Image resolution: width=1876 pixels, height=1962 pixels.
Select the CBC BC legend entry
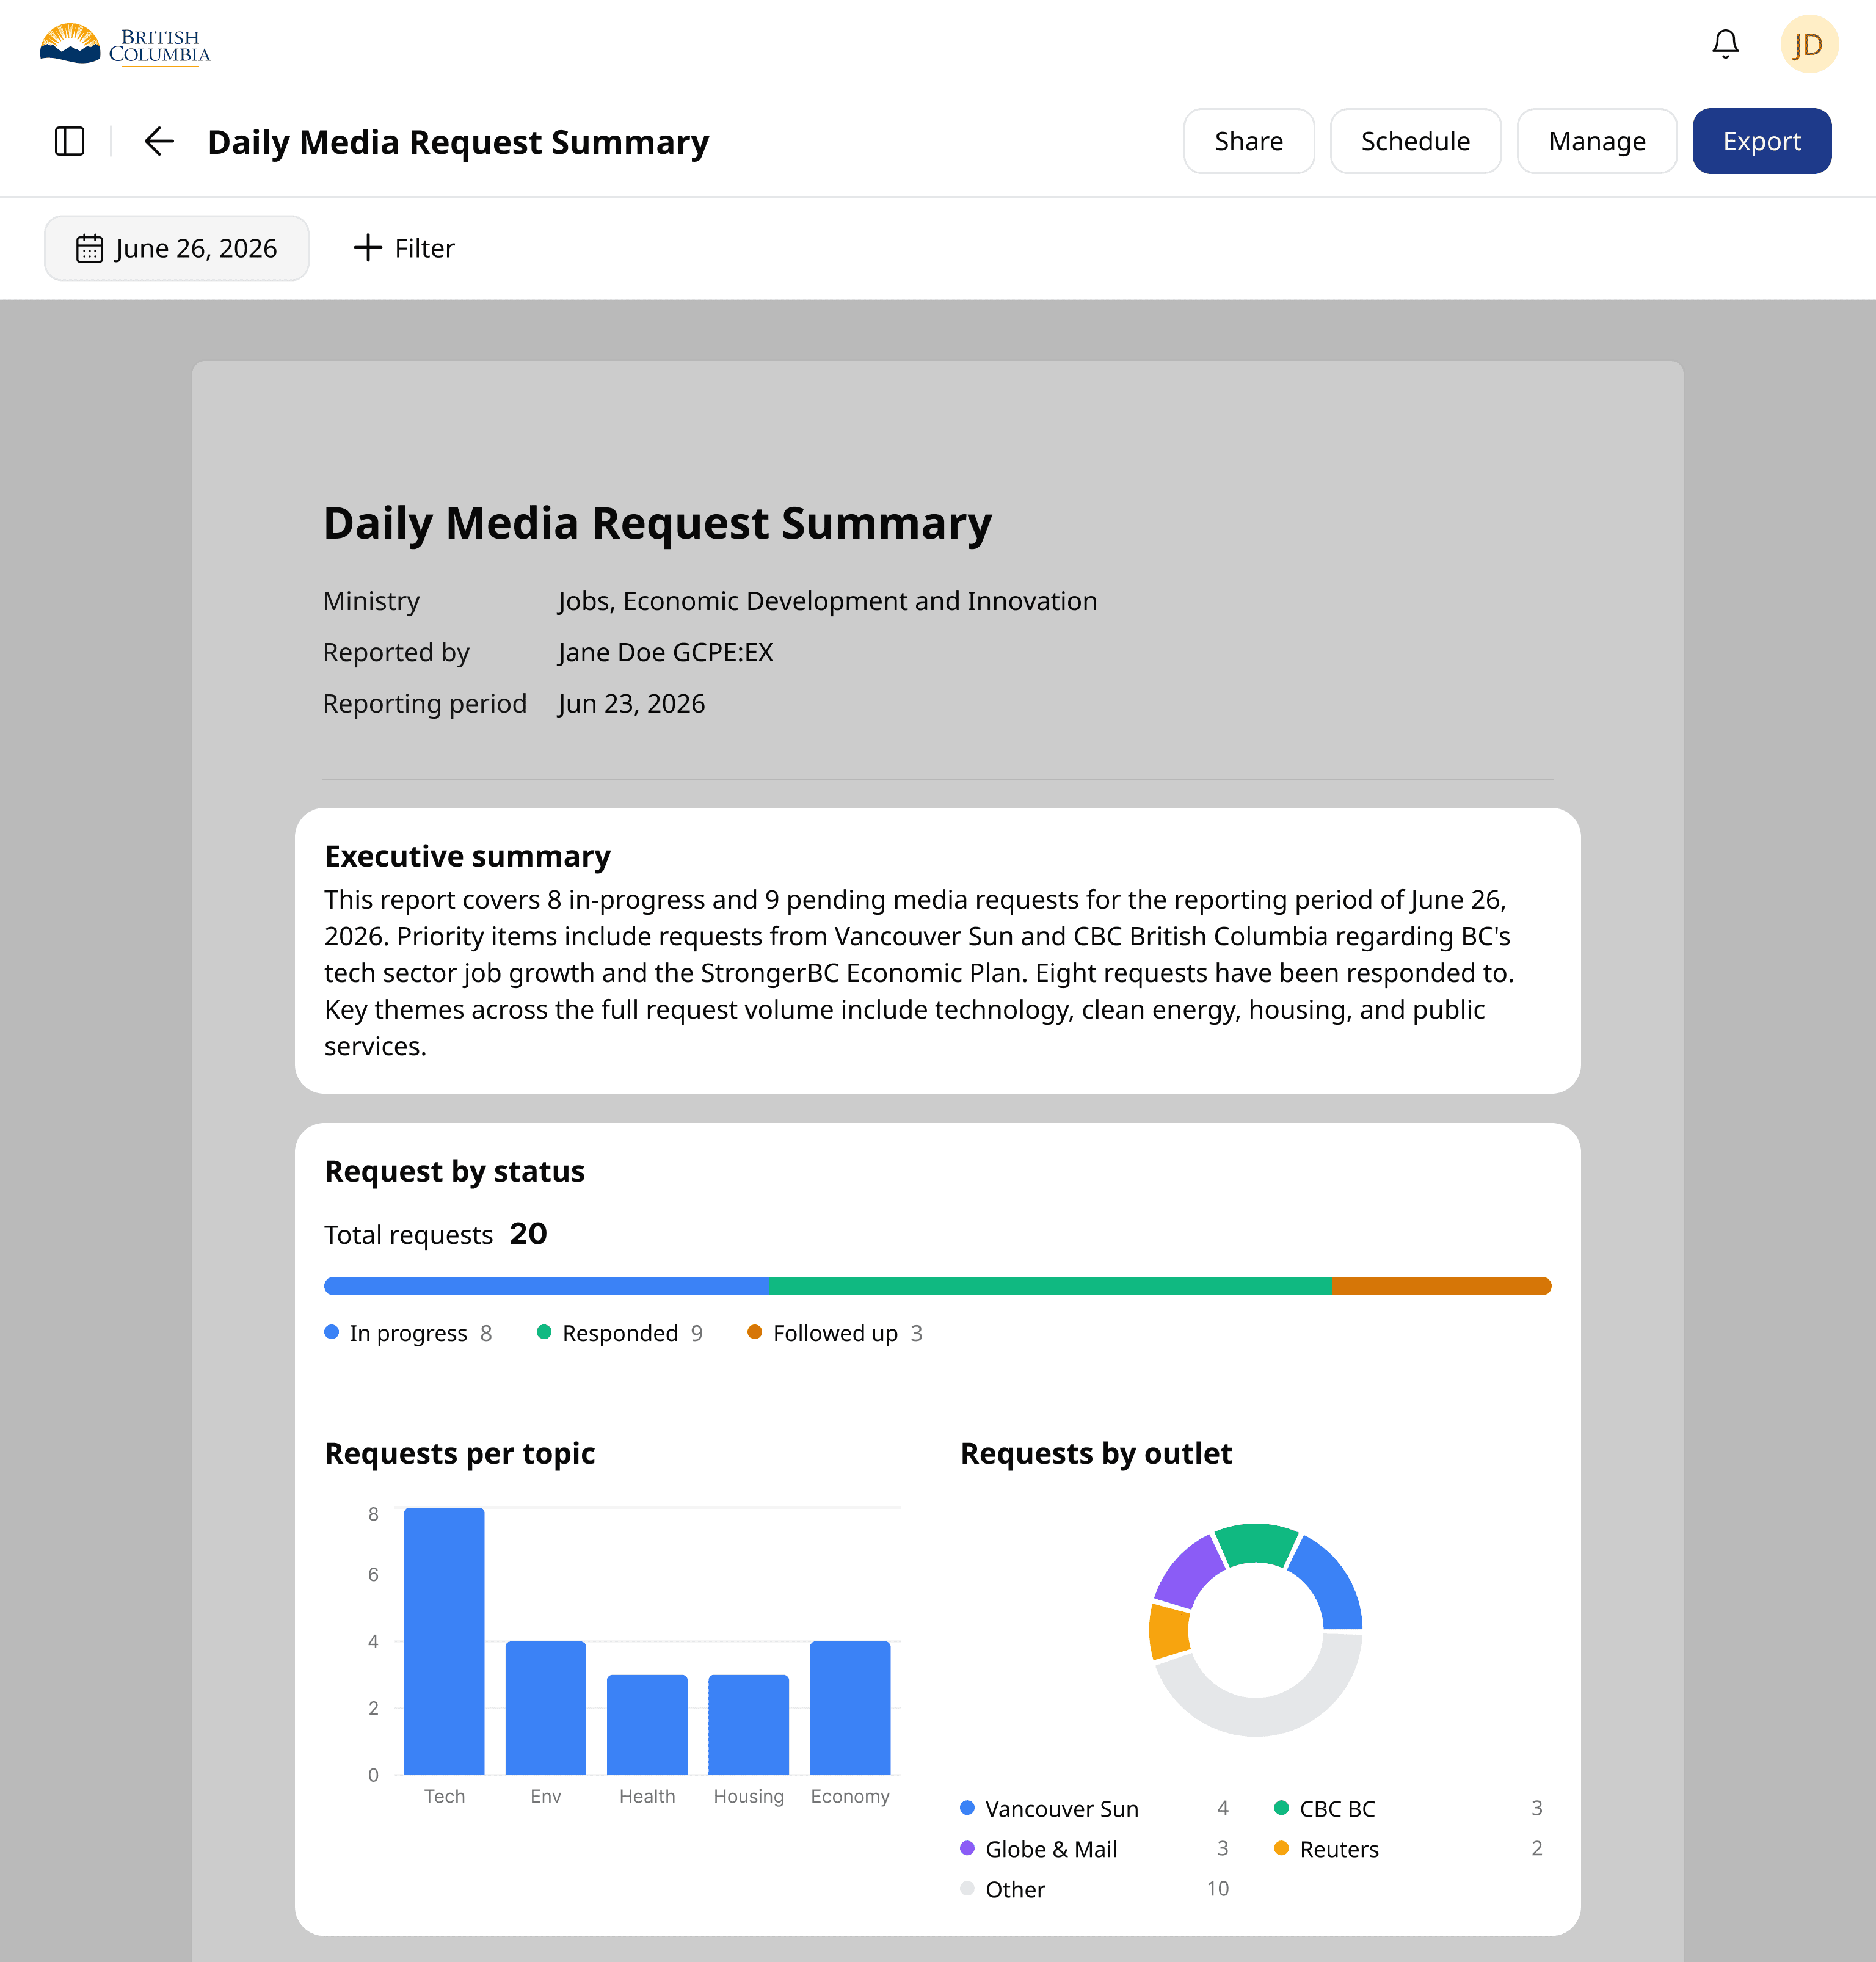click(1408, 1808)
